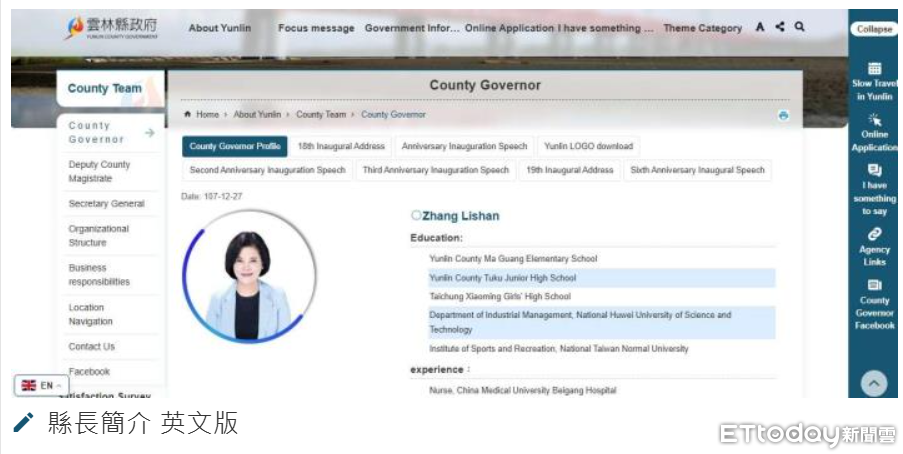The image size is (903, 454).
Task: Open the EN language dropdown
Action: click(41, 385)
